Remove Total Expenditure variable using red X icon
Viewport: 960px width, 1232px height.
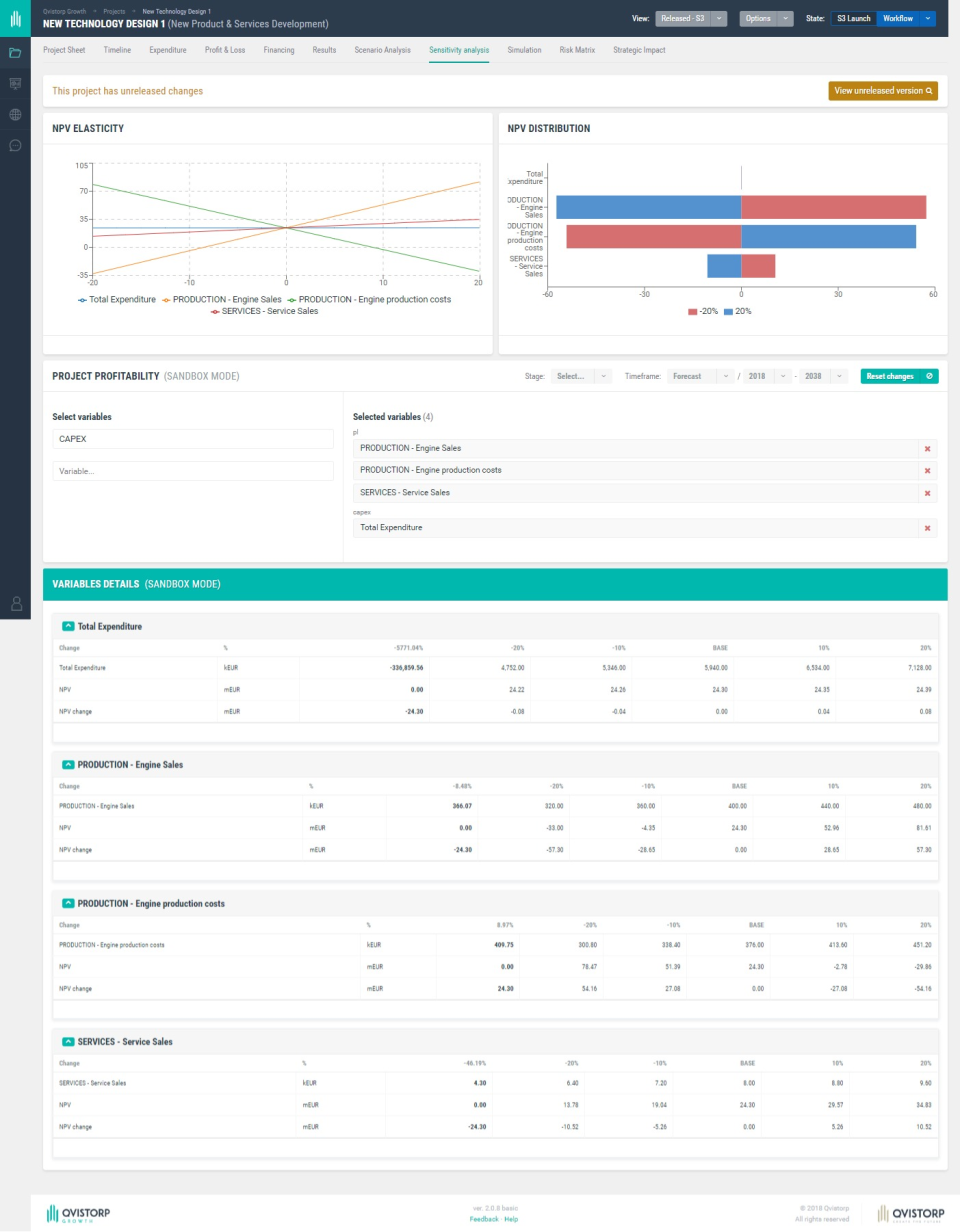point(928,527)
